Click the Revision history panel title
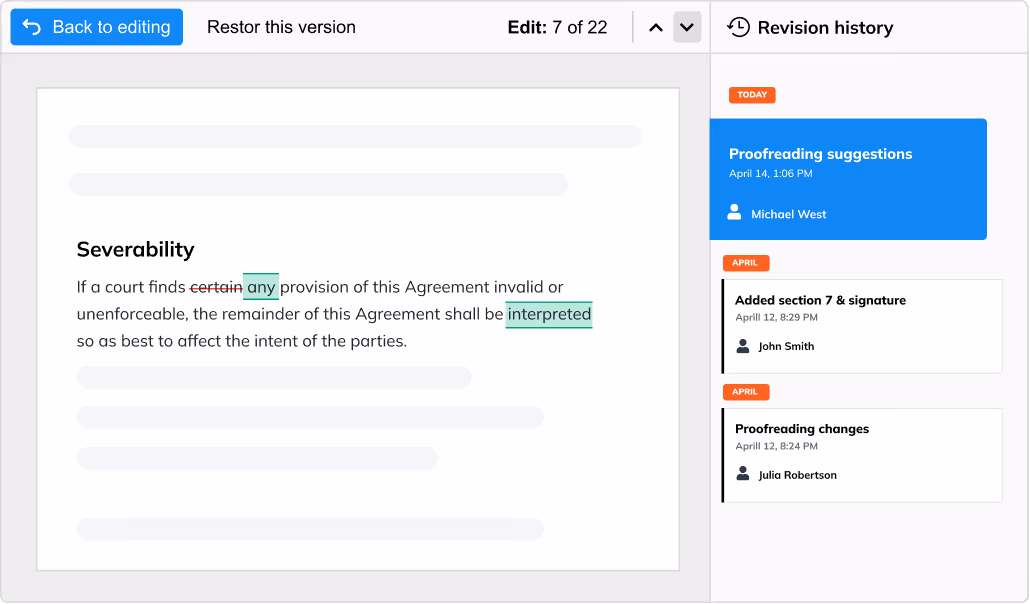The width and height of the screenshot is (1030, 604). point(825,27)
